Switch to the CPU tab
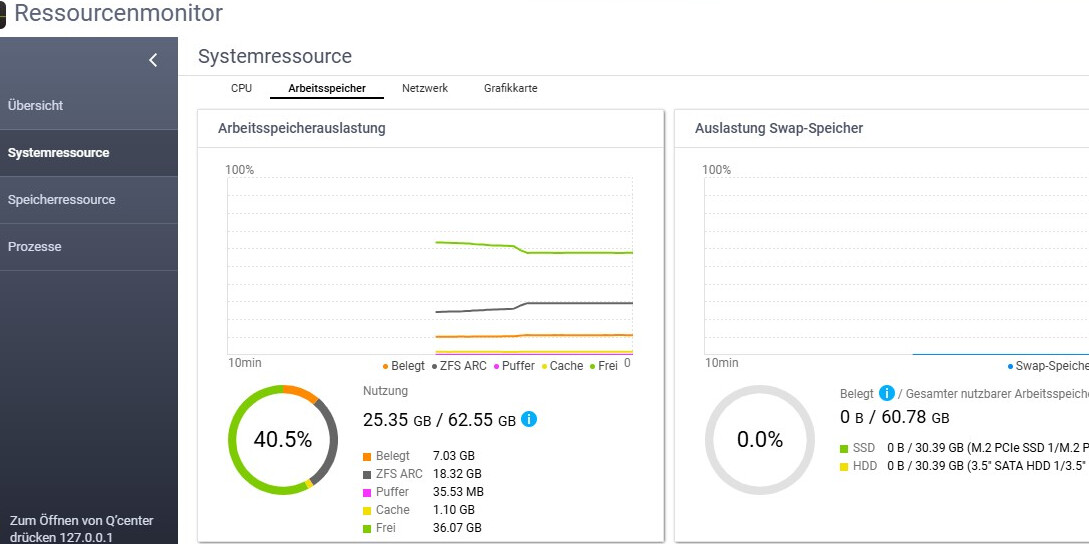This screenshot has width=1089, height=544. (x=241, y=88)
